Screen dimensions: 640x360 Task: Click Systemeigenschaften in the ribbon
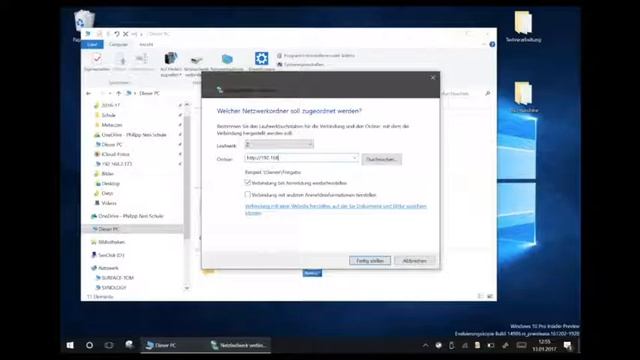pos(300,64)
